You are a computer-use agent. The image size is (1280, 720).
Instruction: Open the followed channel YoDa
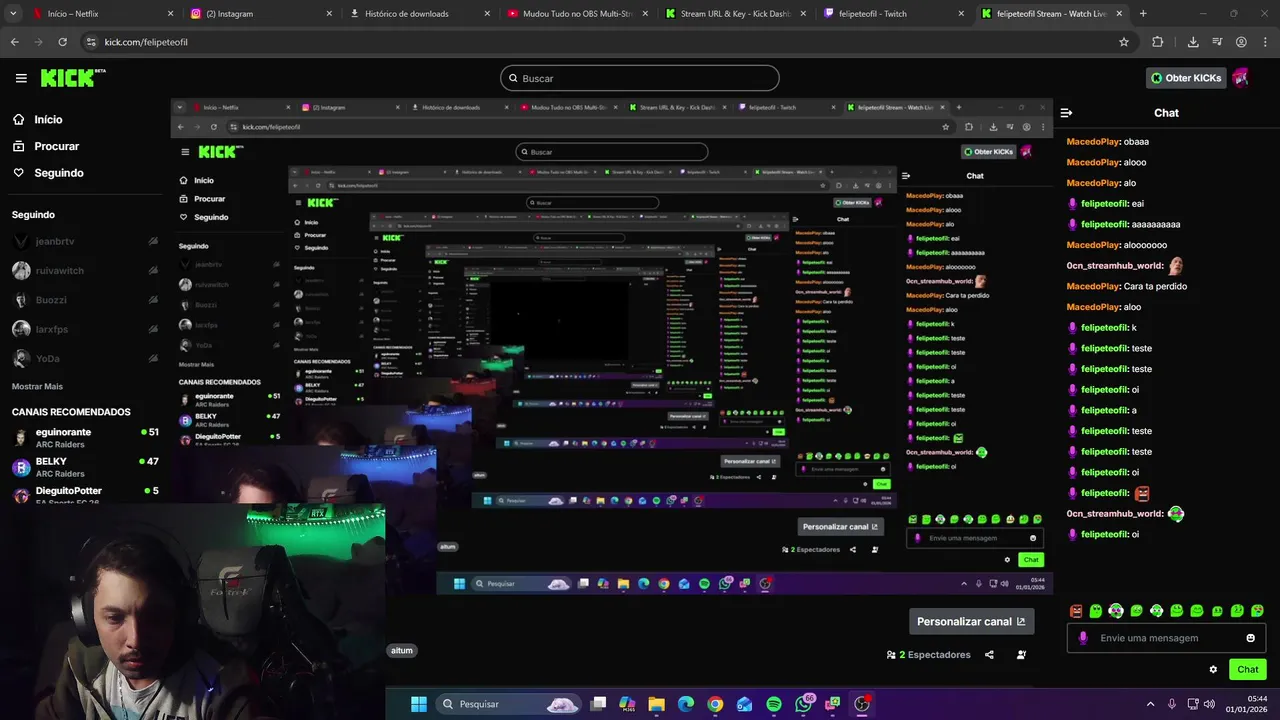pos(85,358)
